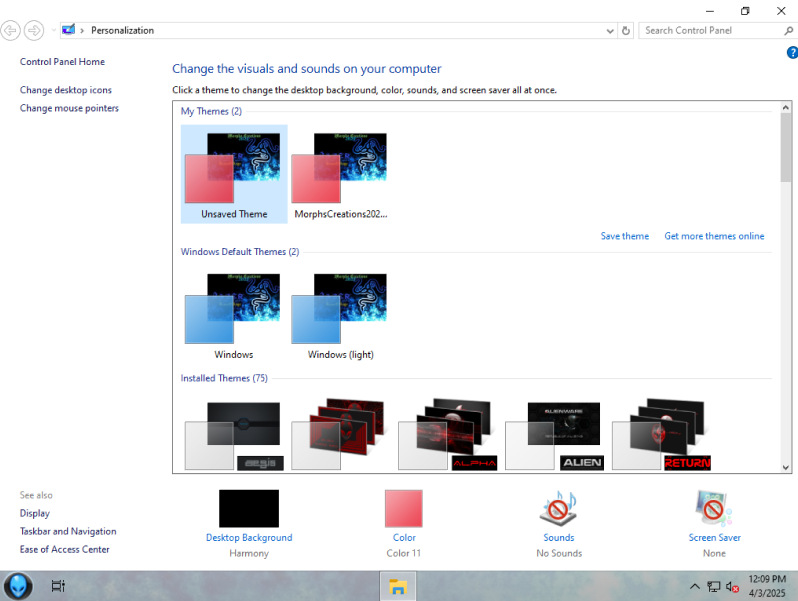Click the search magnifier icon
798x601 pixels.
pyautogui.click(x=788, y=31)
